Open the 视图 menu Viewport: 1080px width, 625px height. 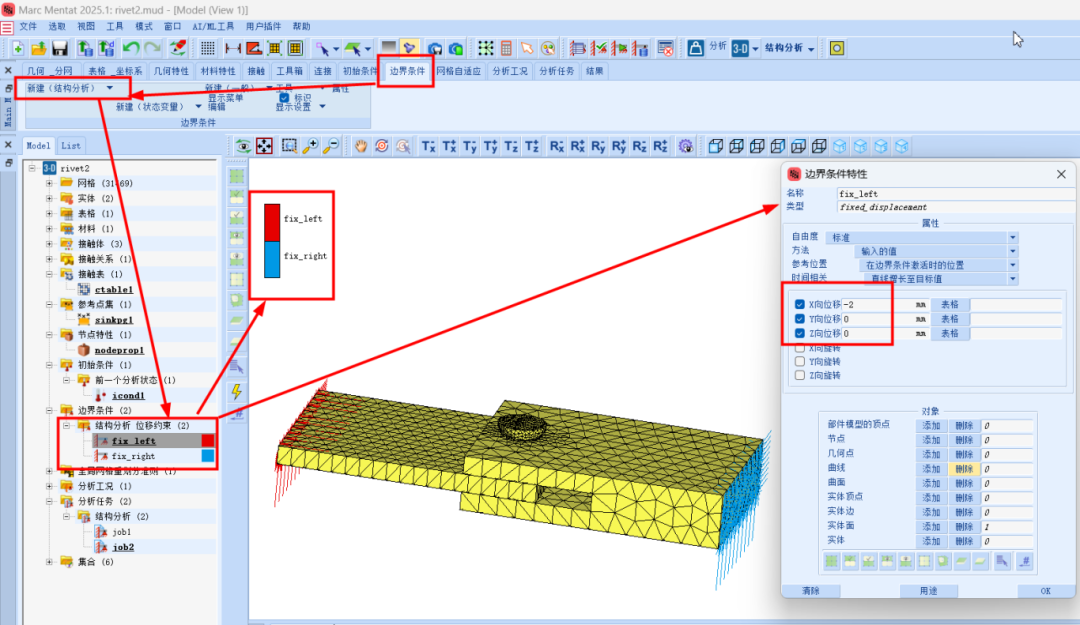(x=86, y=26)
